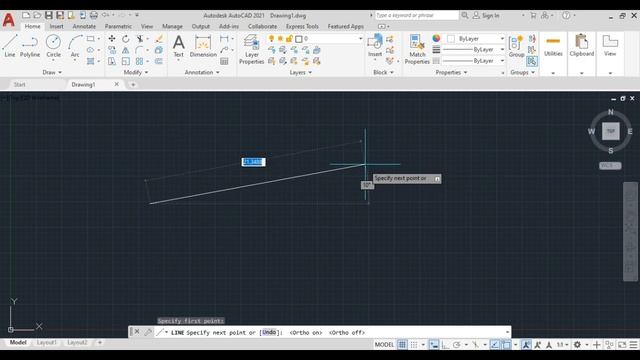Toggle snap mode in status bar
The image size is (640, 360).
tap(414, 345)
